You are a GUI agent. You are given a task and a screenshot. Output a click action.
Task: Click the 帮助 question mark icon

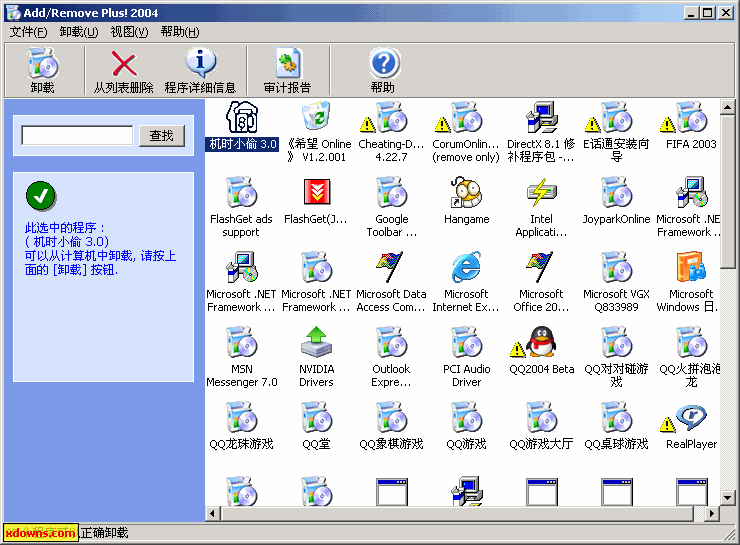(384, 63)
